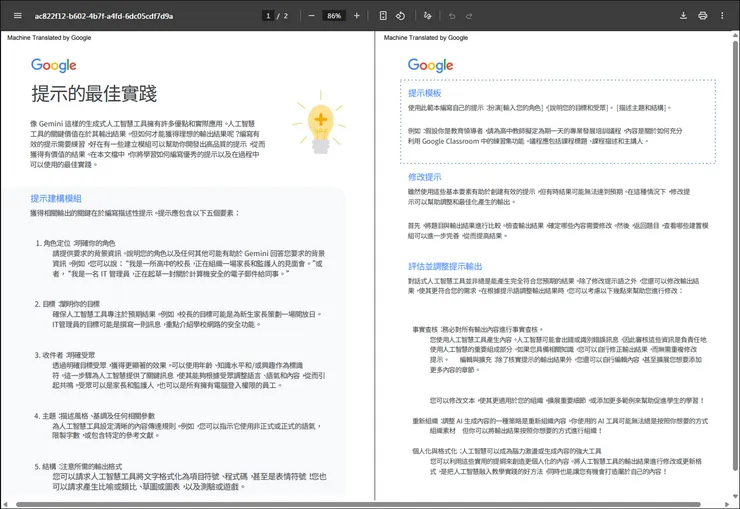Image resolution: width=740 pixels, height=509 pixels.
Task: Click the scroll right arrow of horizontal scrollbar
Action: [727, 504]
